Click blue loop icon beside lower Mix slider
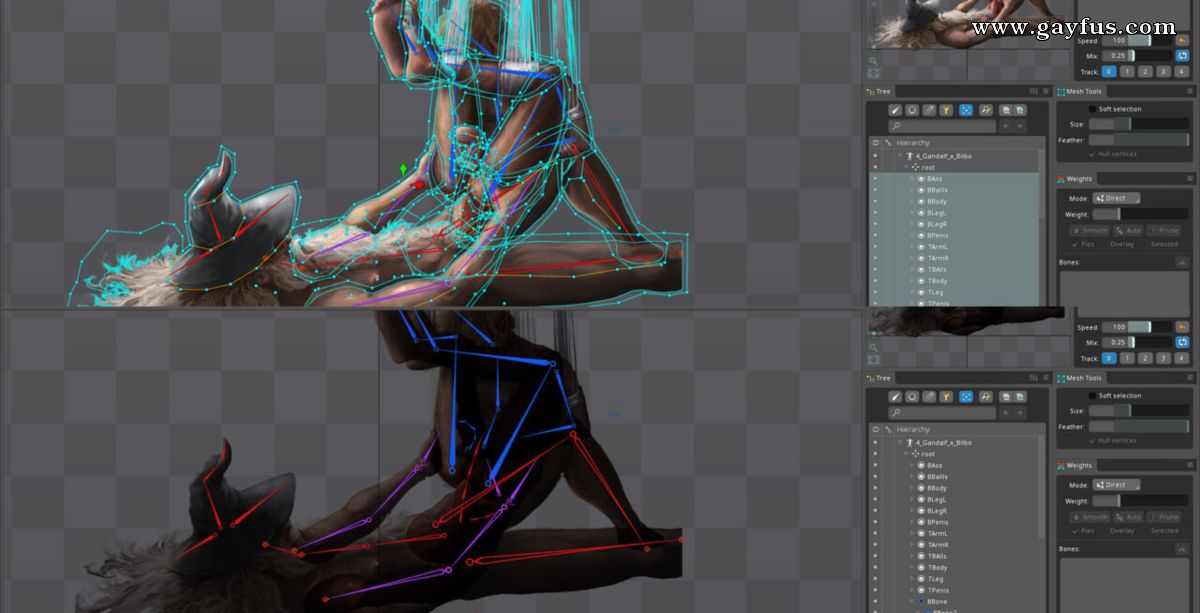Screen dimensions: 1200x613 (x=1182, y=342)
